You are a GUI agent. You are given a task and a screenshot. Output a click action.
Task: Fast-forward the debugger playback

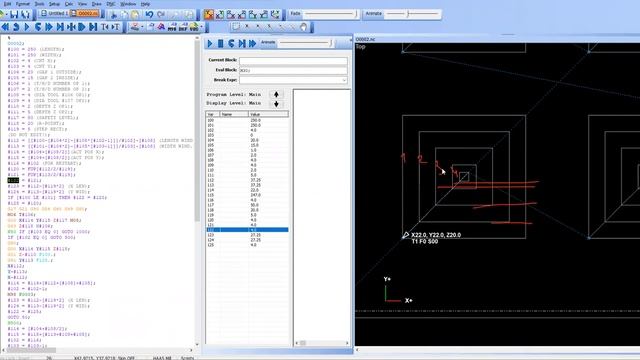coord(252,43)
